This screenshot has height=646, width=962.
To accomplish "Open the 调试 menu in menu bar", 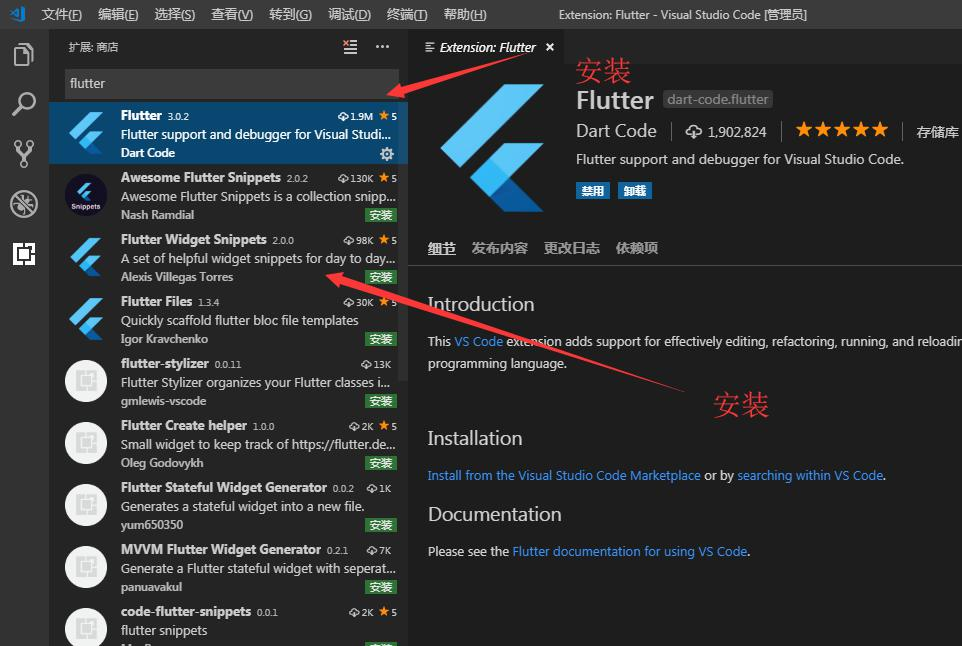I will pos(349,15).
